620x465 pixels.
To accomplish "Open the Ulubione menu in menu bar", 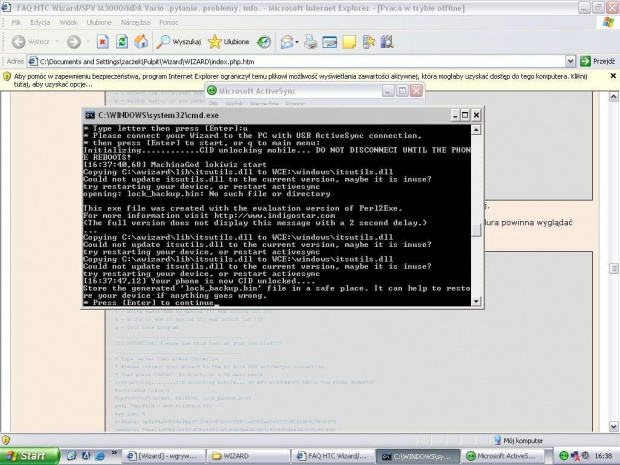I will 99,23.
